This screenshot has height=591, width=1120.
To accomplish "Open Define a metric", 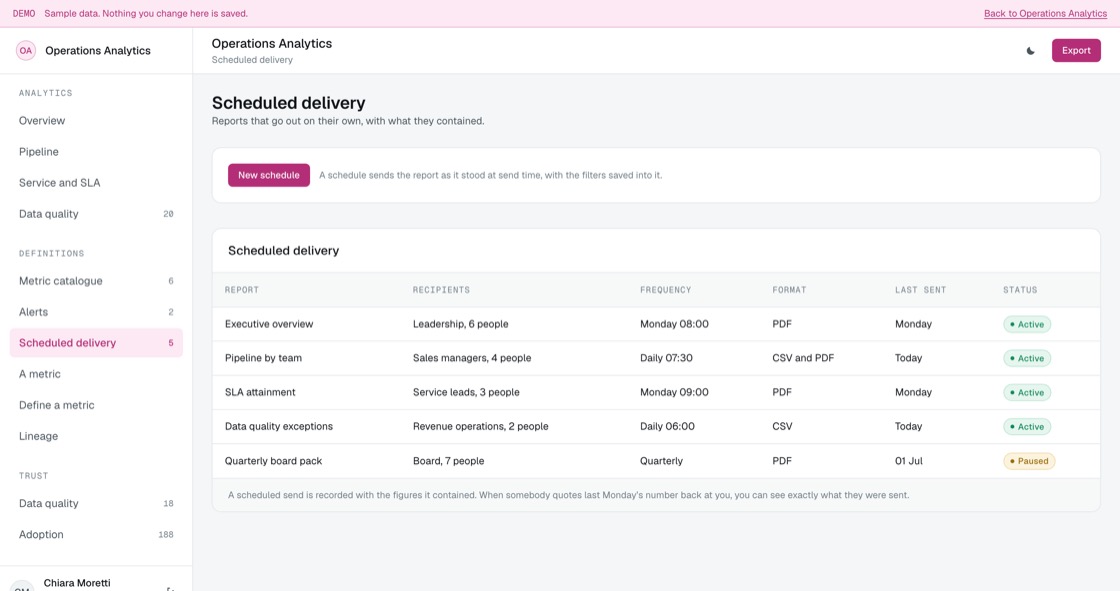I will [96, 405].
